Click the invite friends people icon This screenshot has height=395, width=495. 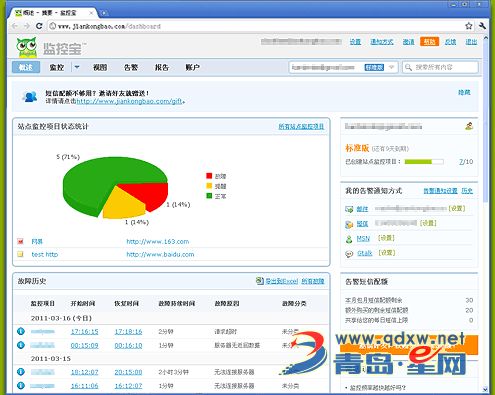(x=30, y=97)
